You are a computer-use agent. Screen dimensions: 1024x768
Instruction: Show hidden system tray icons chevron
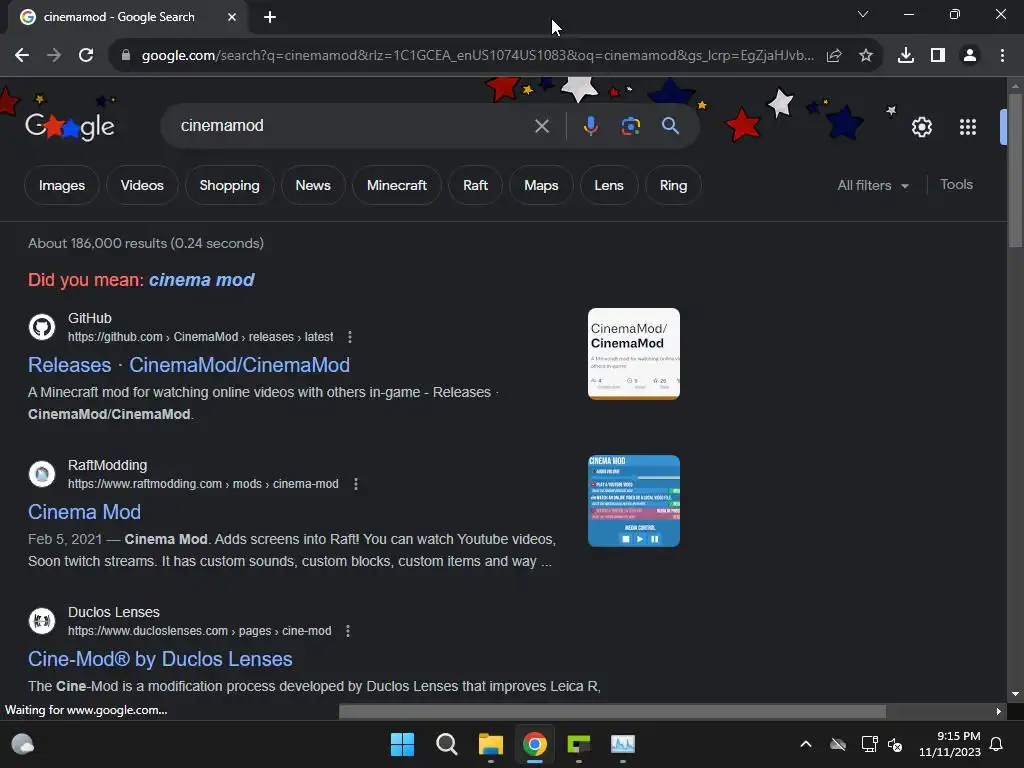tap(806, 744)
